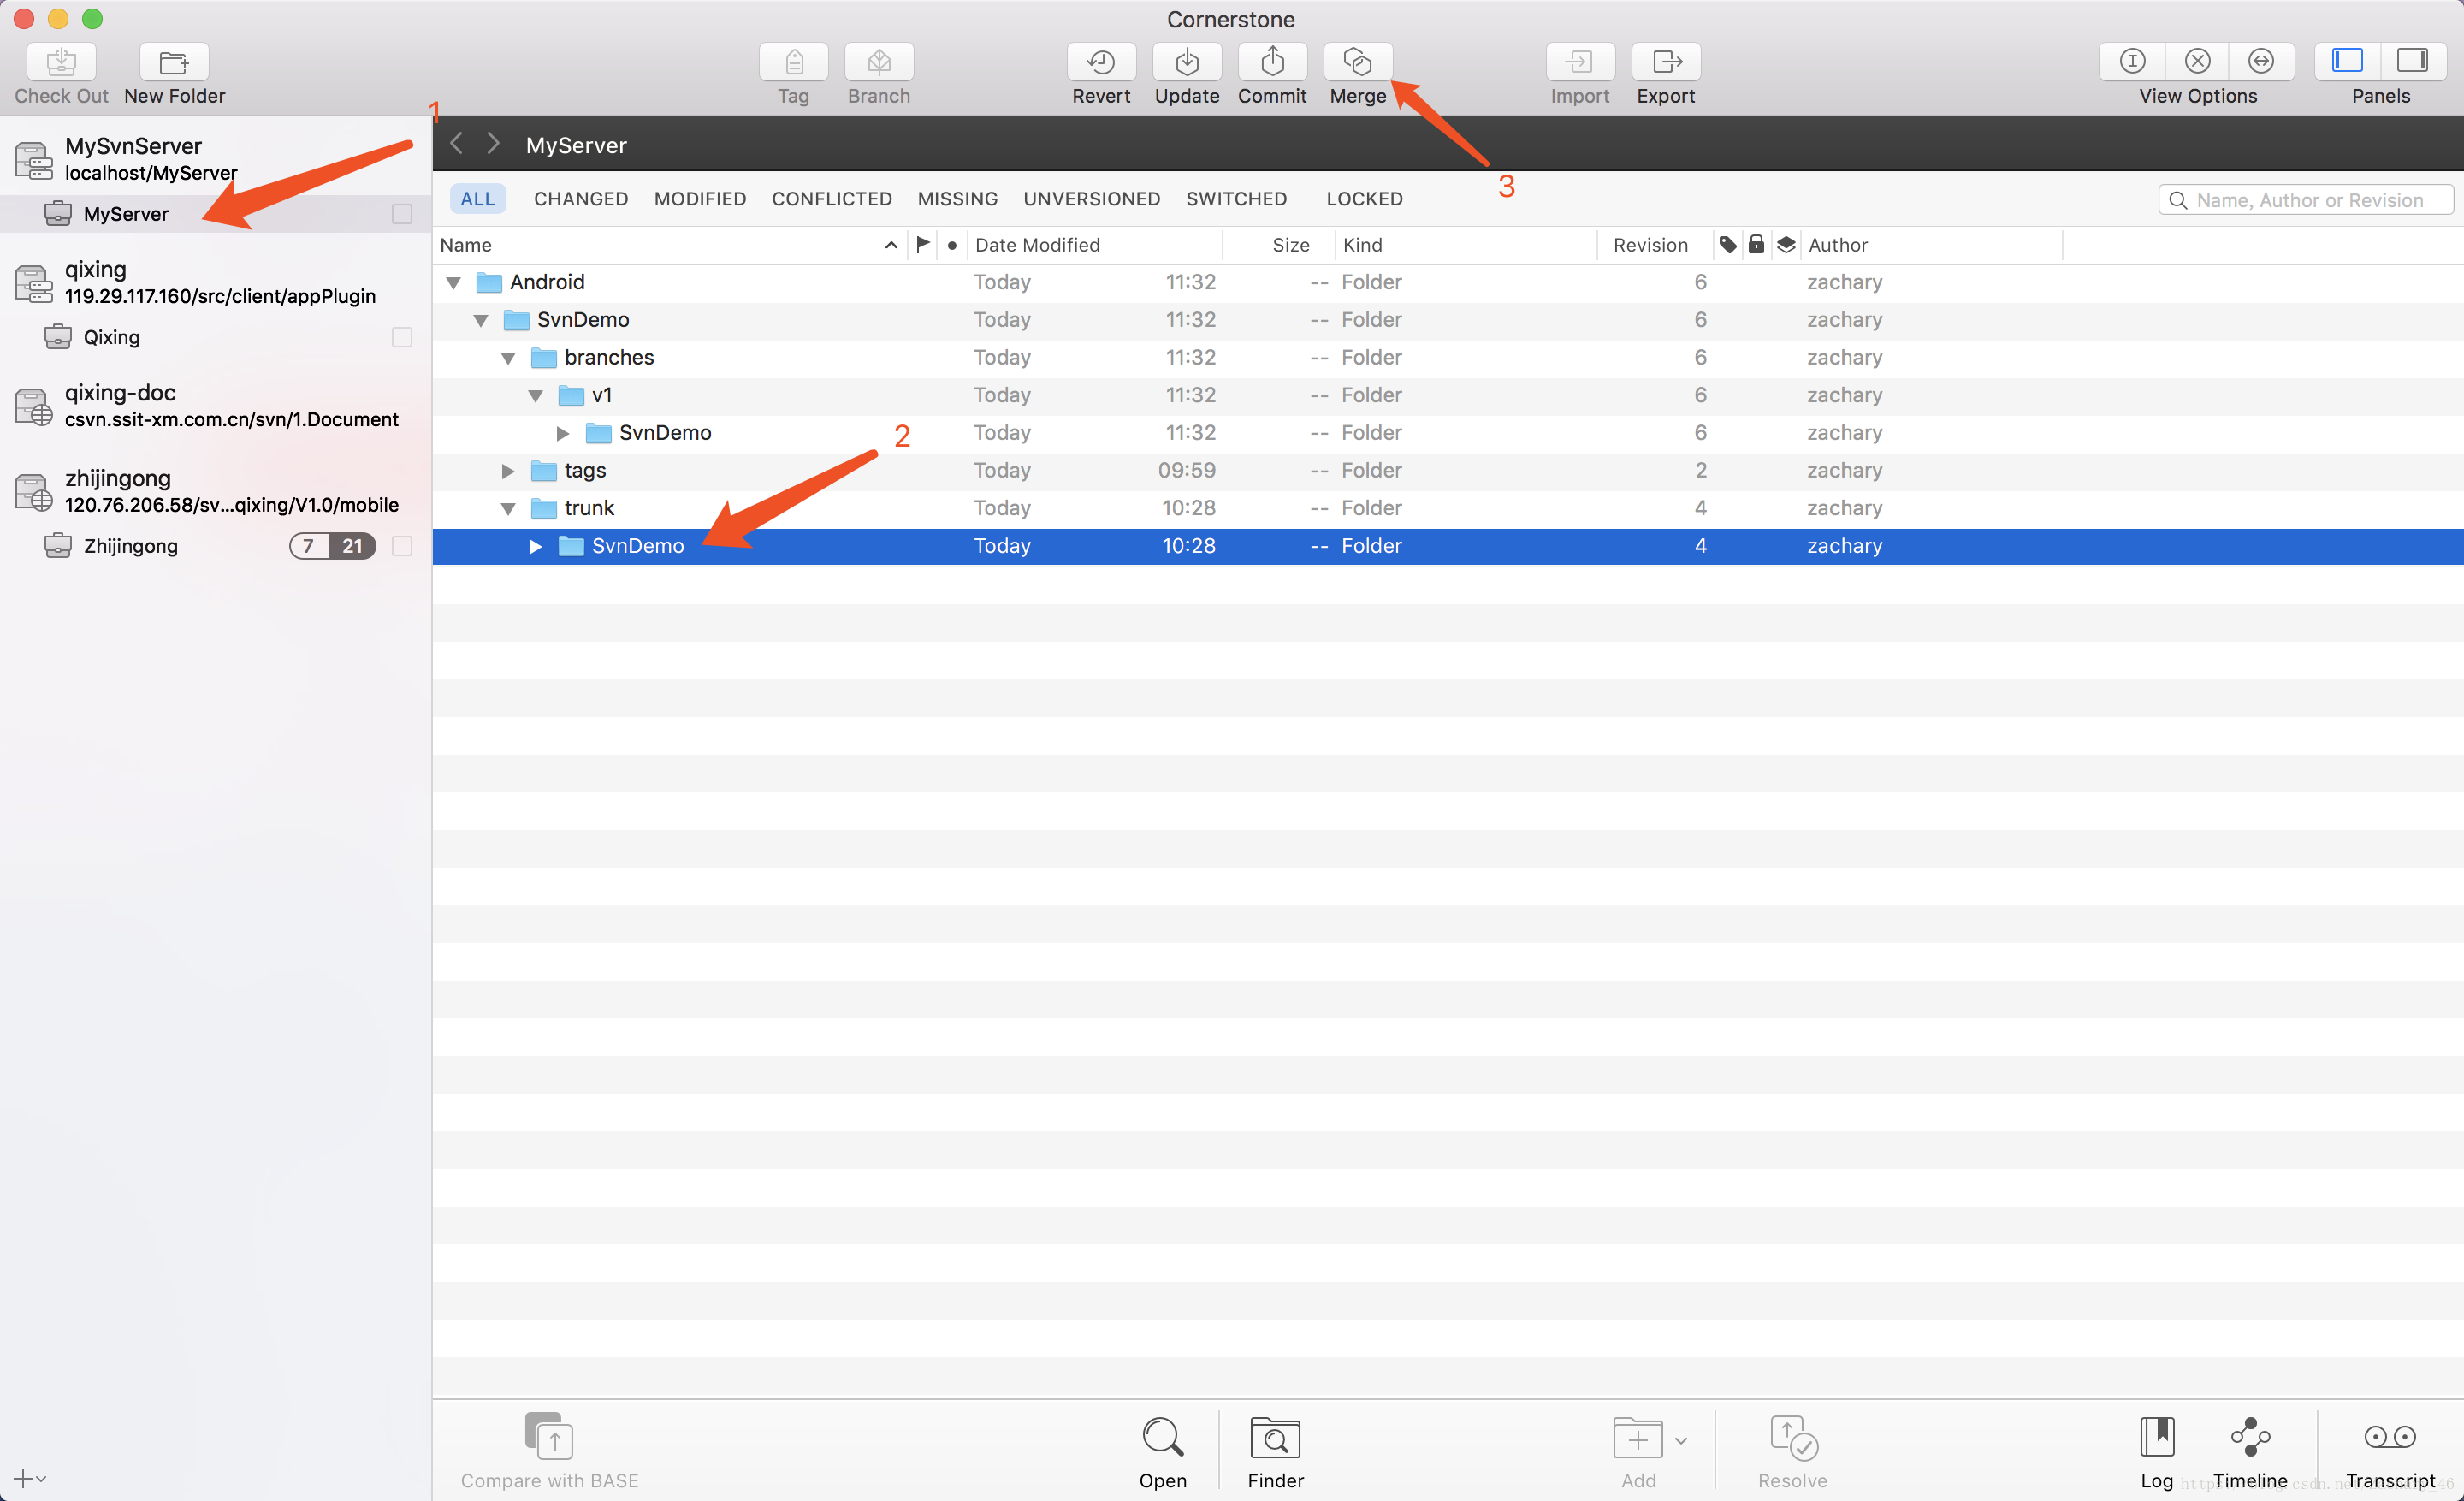The height and width of the screenshot is (1501, 2464).
Task: Click the Check Out toolbar icon
Action: 61,62
